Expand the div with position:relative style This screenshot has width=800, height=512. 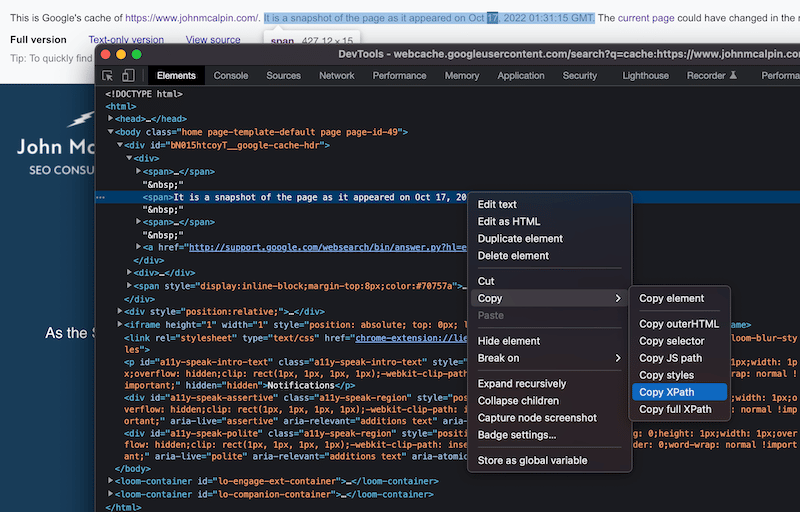[x=120, y=311]
